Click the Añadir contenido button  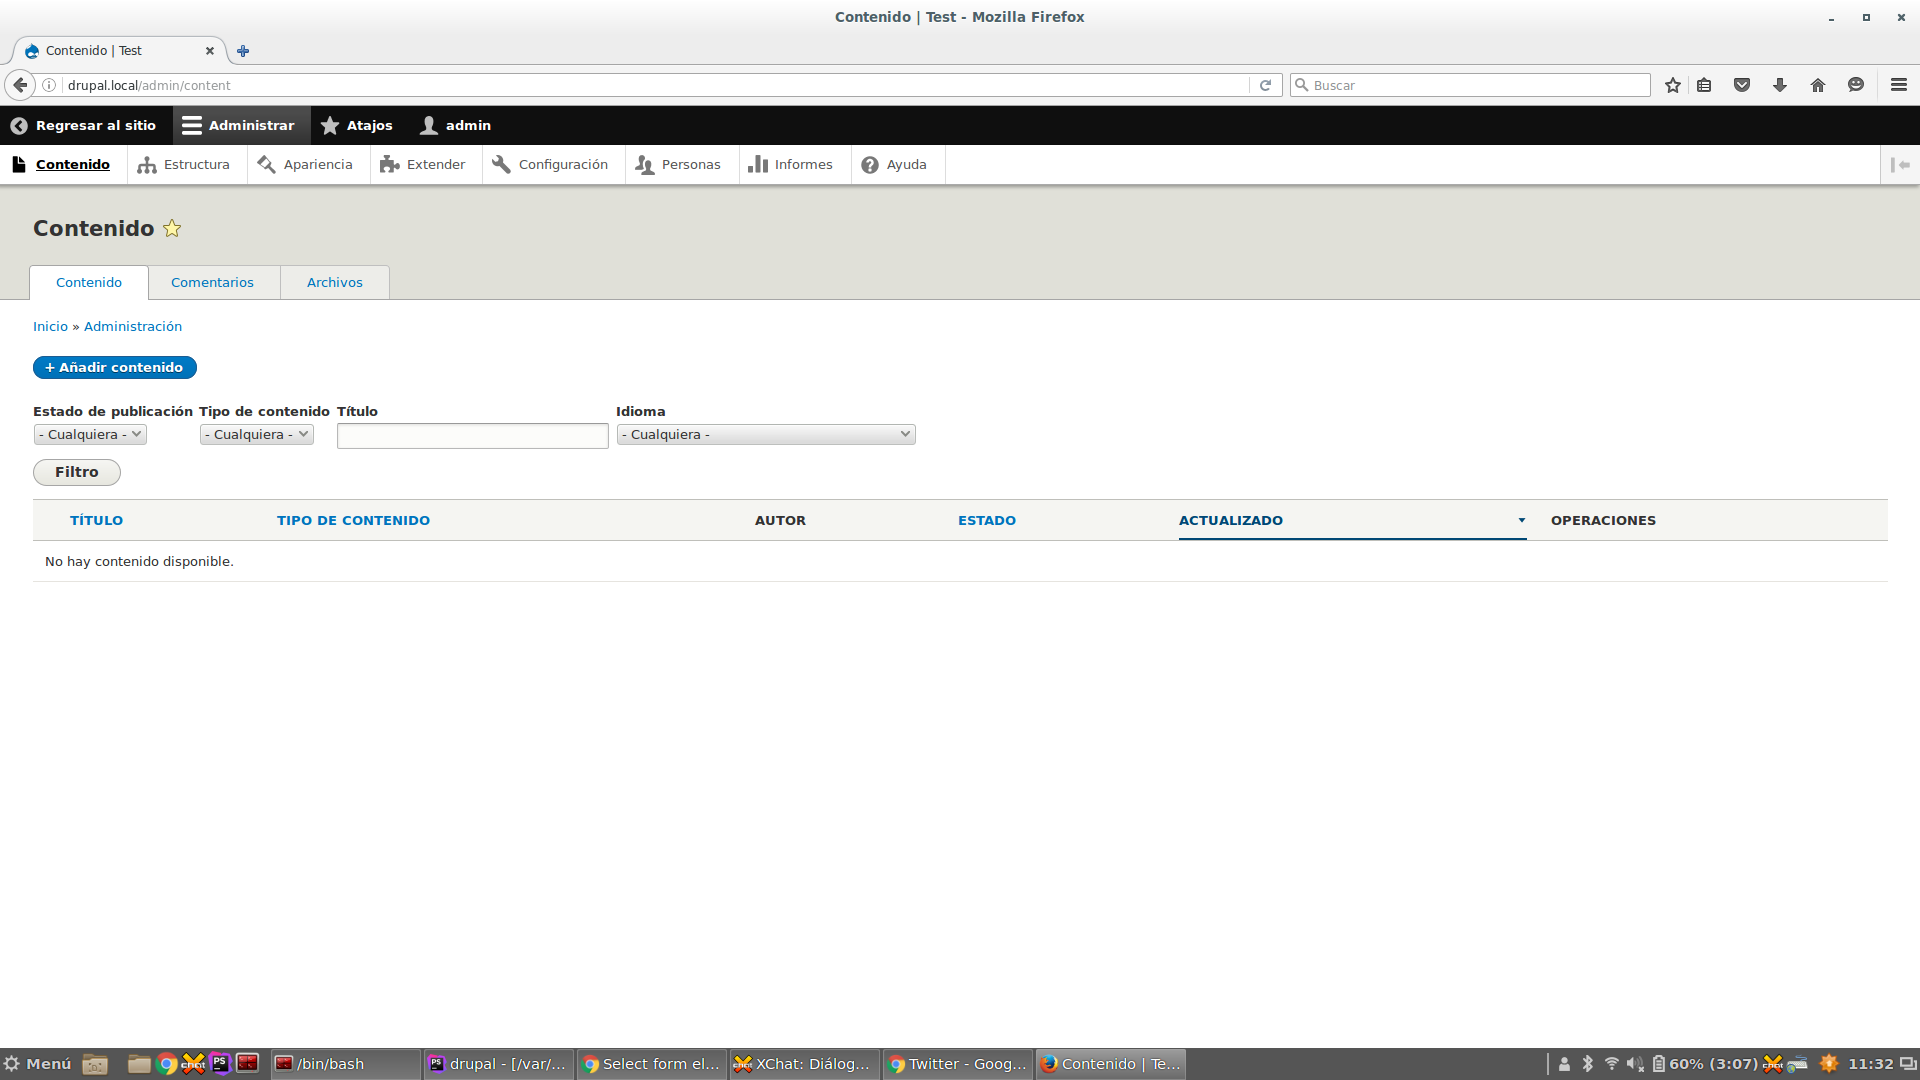click(115, 368)
